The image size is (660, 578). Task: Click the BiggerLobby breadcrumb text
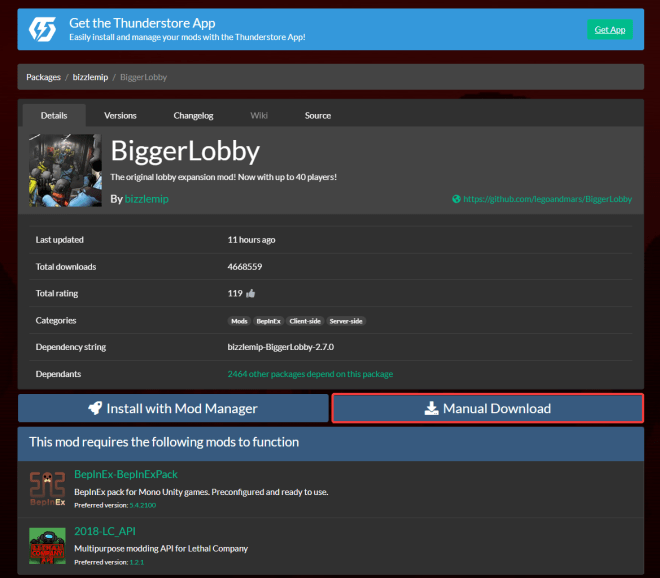coord(144,77)
